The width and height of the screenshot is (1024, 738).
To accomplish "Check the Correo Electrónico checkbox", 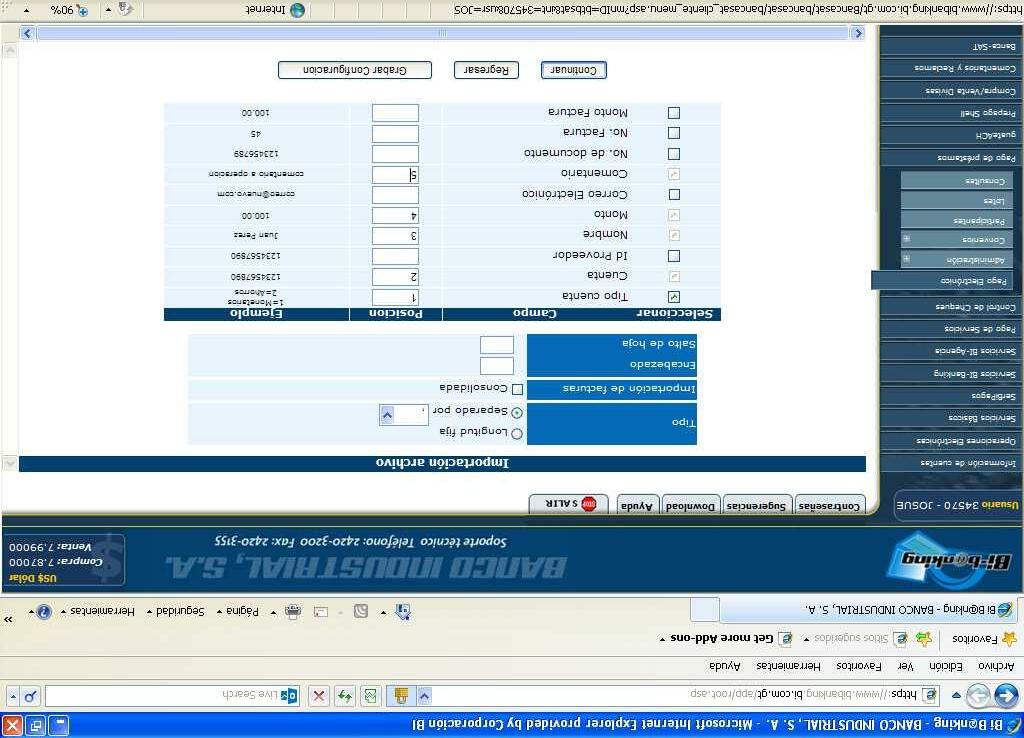I will coord(674,195).
